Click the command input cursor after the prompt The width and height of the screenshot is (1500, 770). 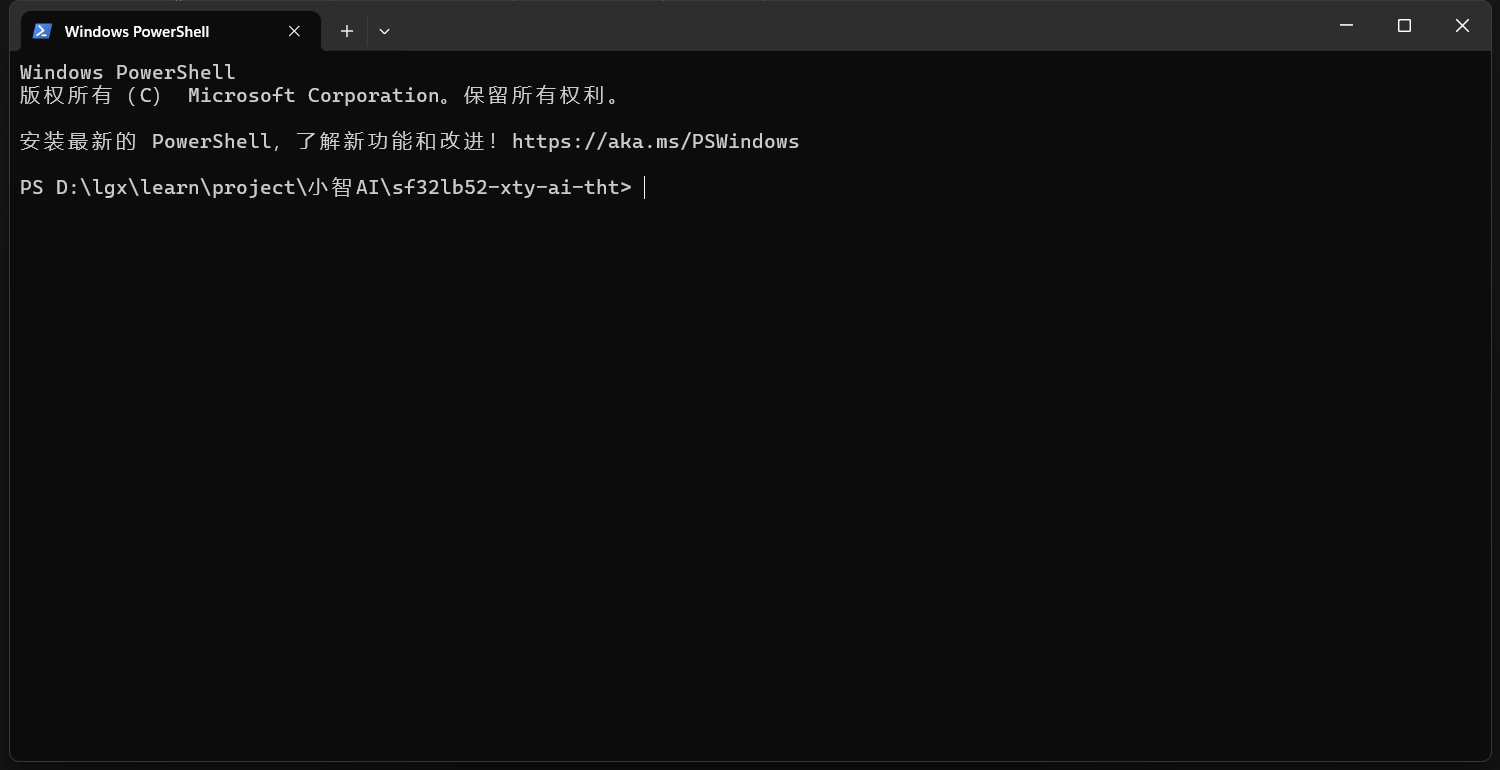click(645, 187)
